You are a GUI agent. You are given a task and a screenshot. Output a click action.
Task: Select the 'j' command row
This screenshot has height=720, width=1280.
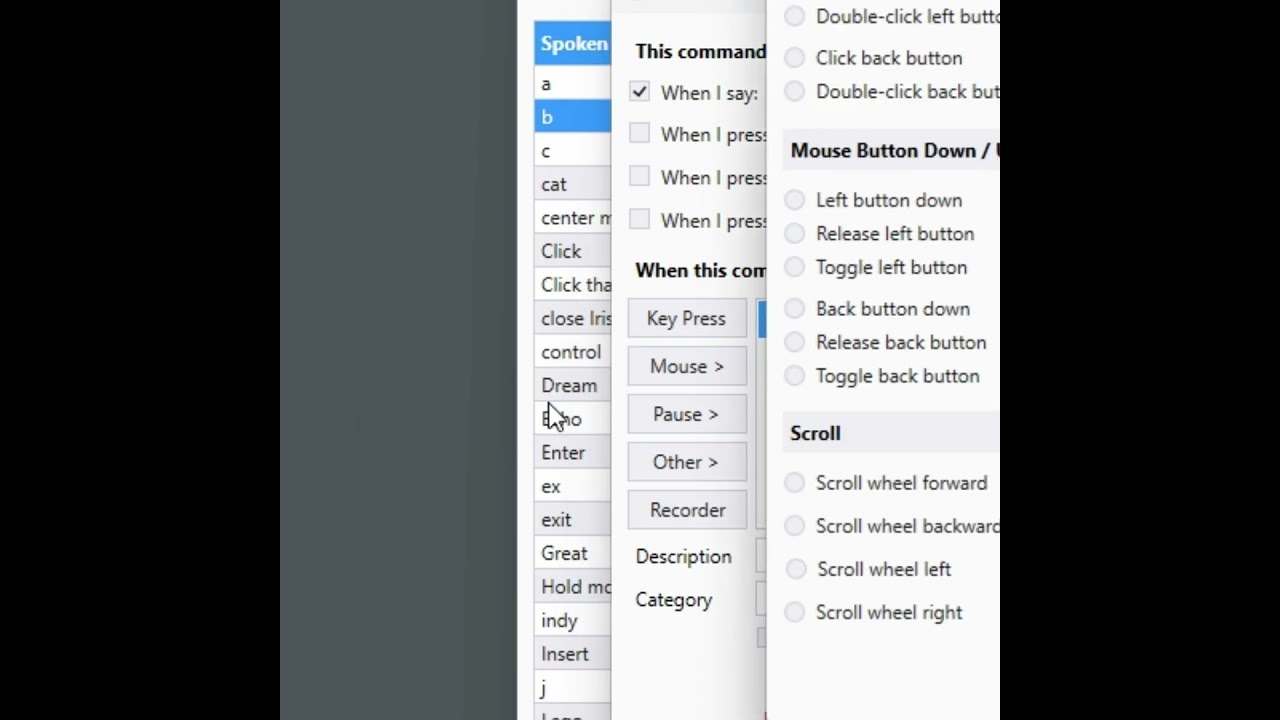click(573, 687)
